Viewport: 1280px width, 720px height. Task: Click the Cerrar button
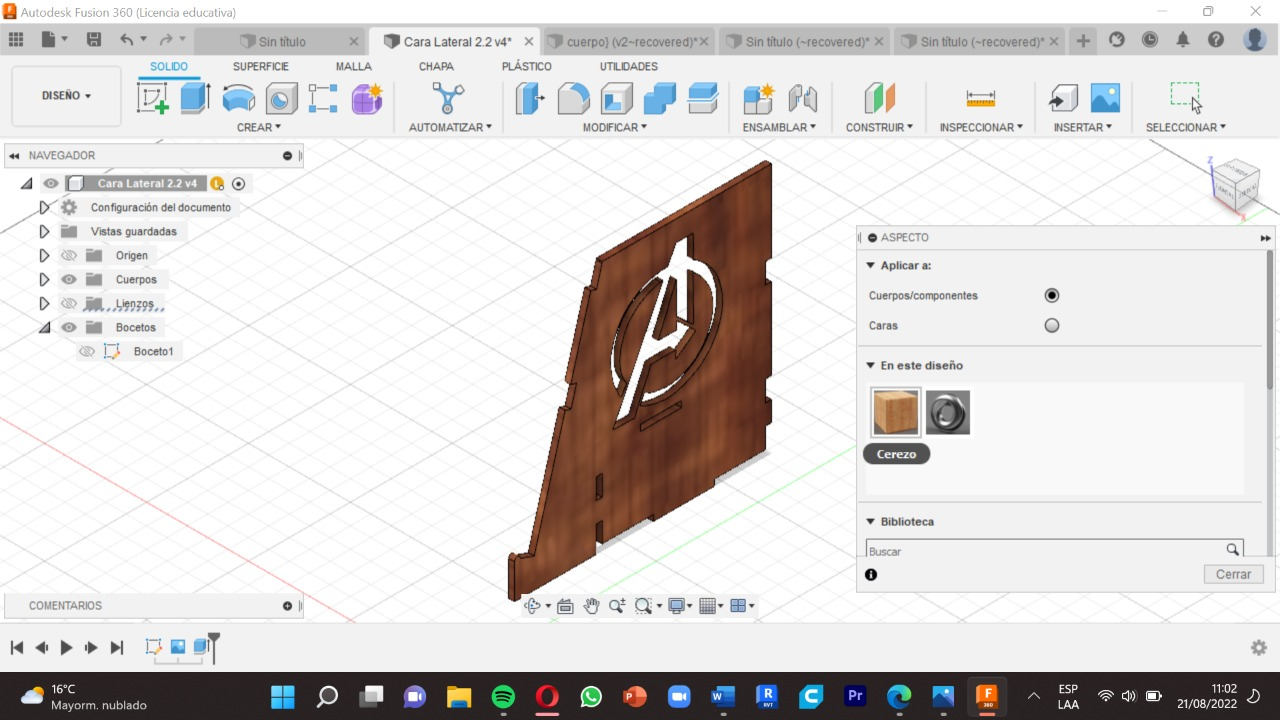click(1233, 574)
